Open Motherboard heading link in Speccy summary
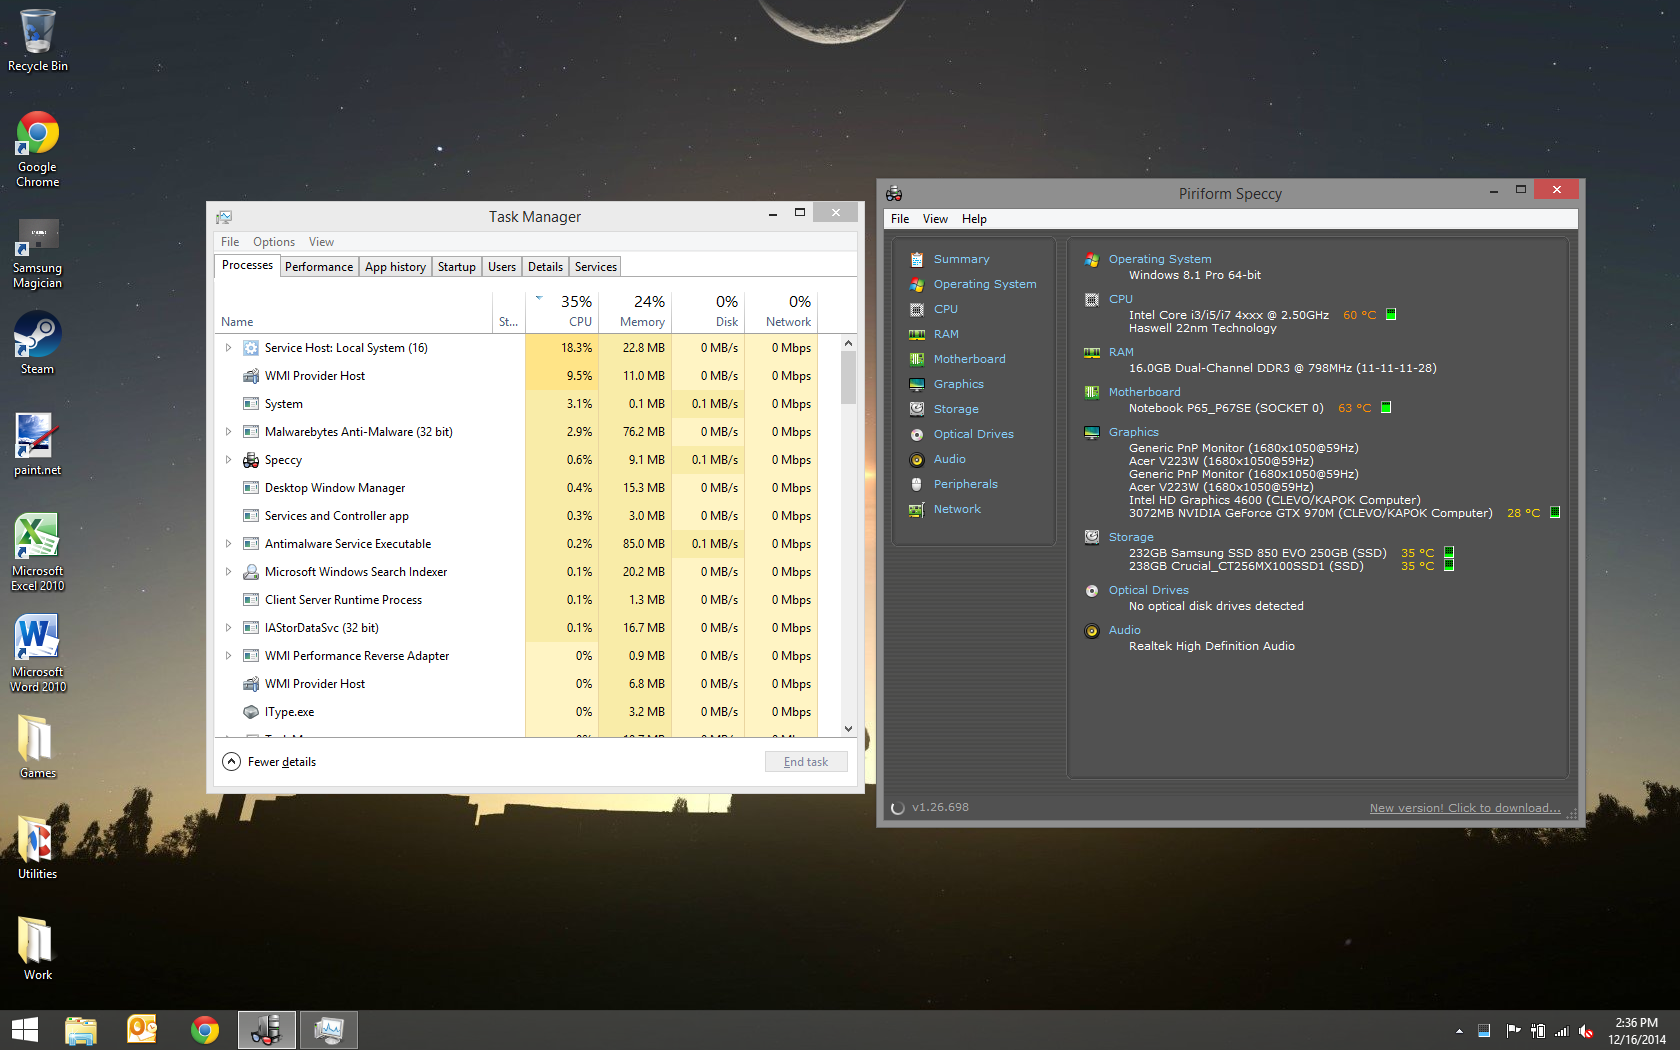 [1144, 392]
